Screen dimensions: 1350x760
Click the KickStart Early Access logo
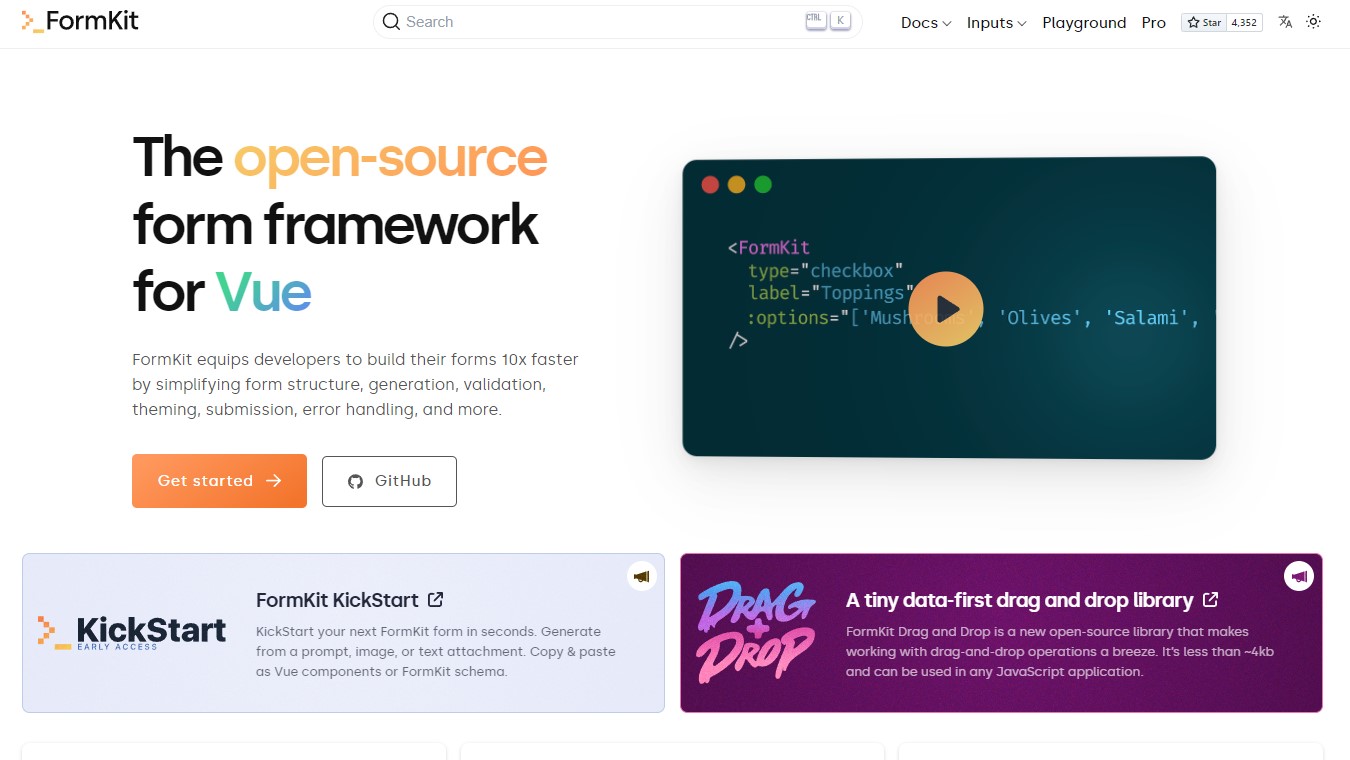pyautogui.click(x=132, y=633)
